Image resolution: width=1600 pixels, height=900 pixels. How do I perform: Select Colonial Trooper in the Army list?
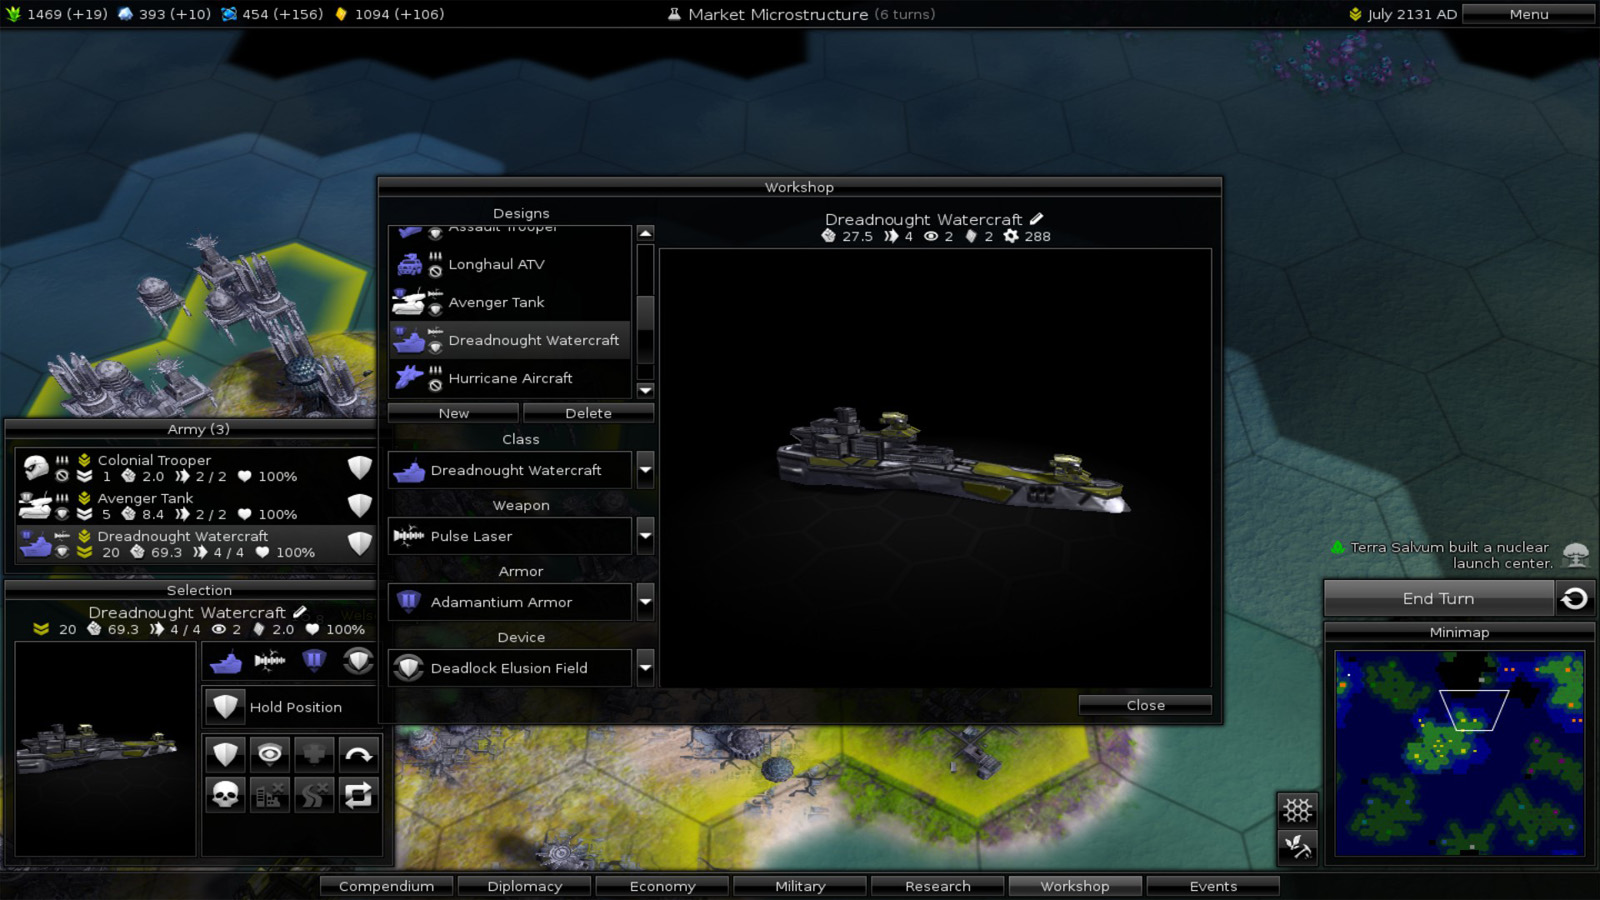coord(196,468)
